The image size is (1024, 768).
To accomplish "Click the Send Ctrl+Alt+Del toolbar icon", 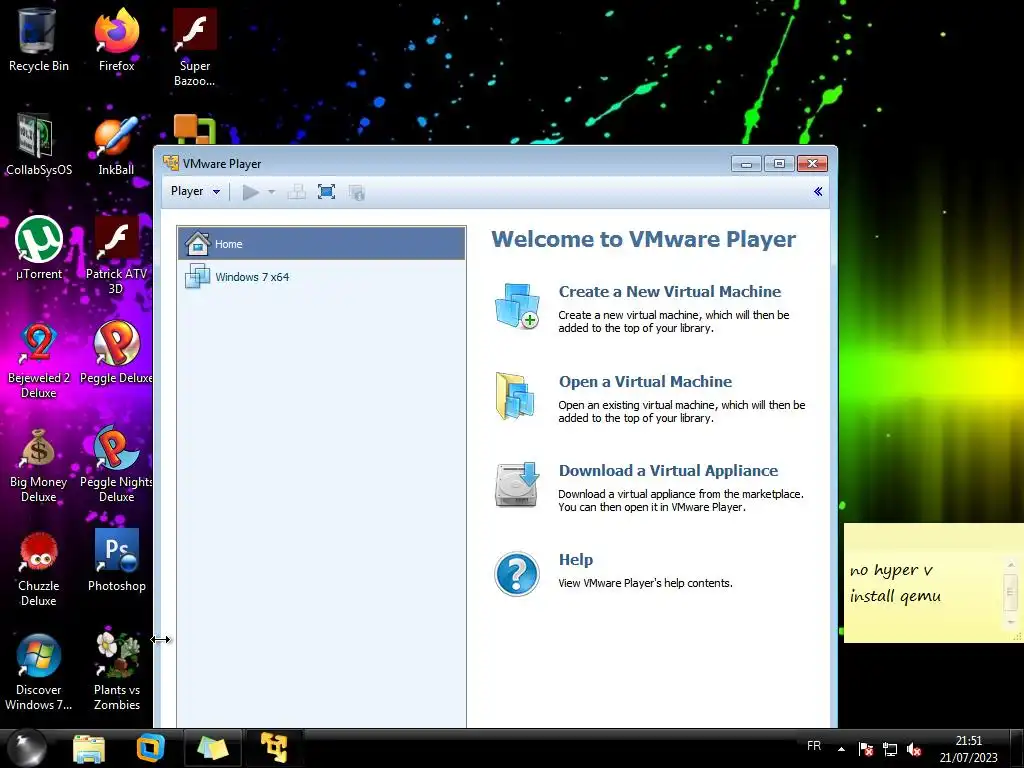I will 296,192.
